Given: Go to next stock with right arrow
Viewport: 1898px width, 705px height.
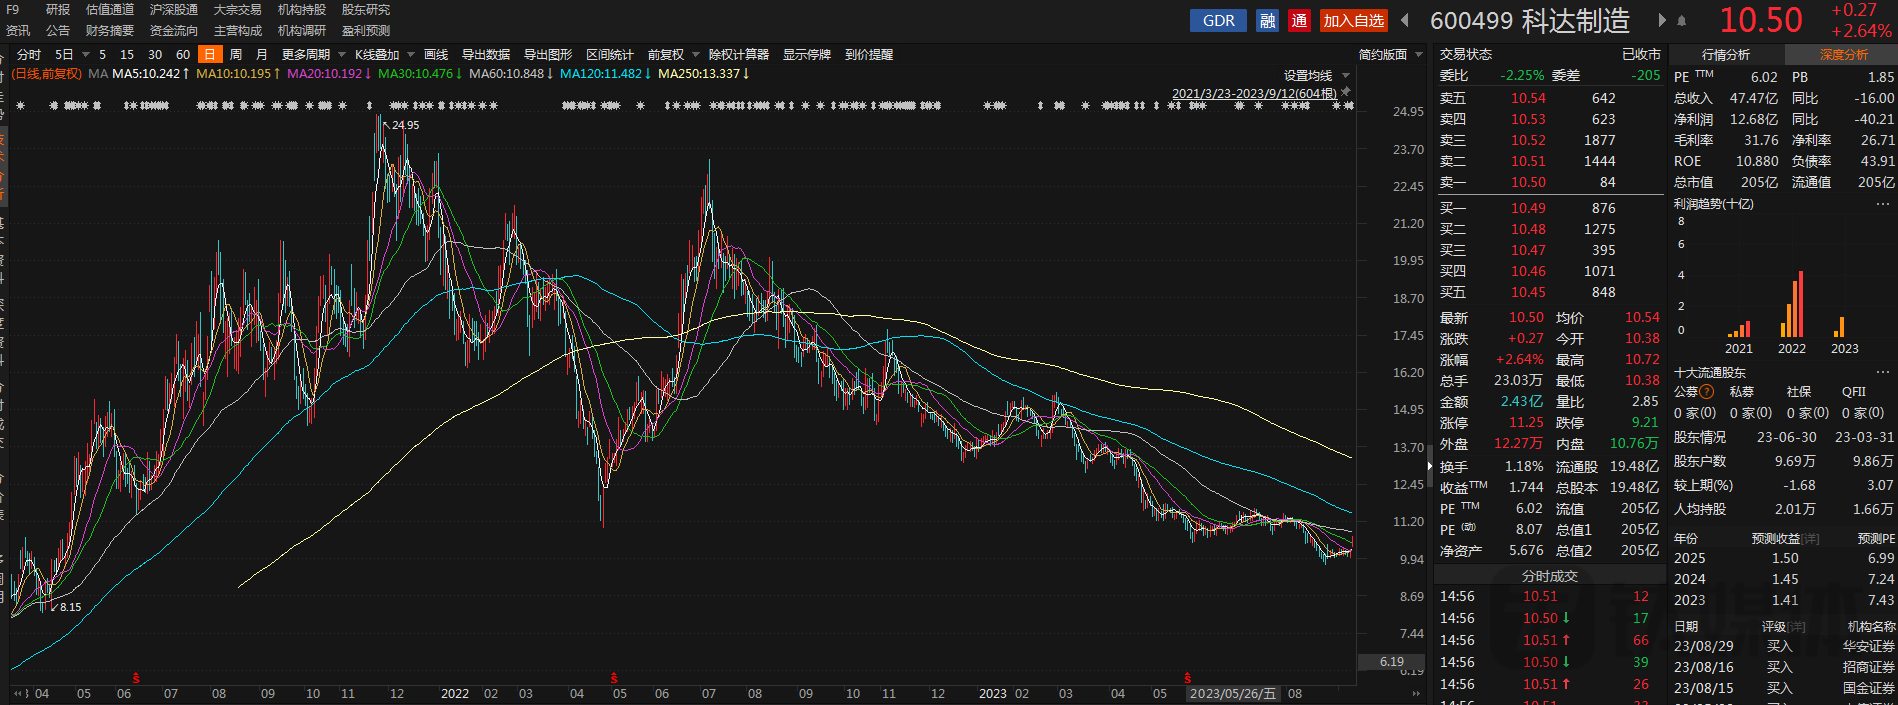Looking at the screenshot, I should coord(1662,20).
